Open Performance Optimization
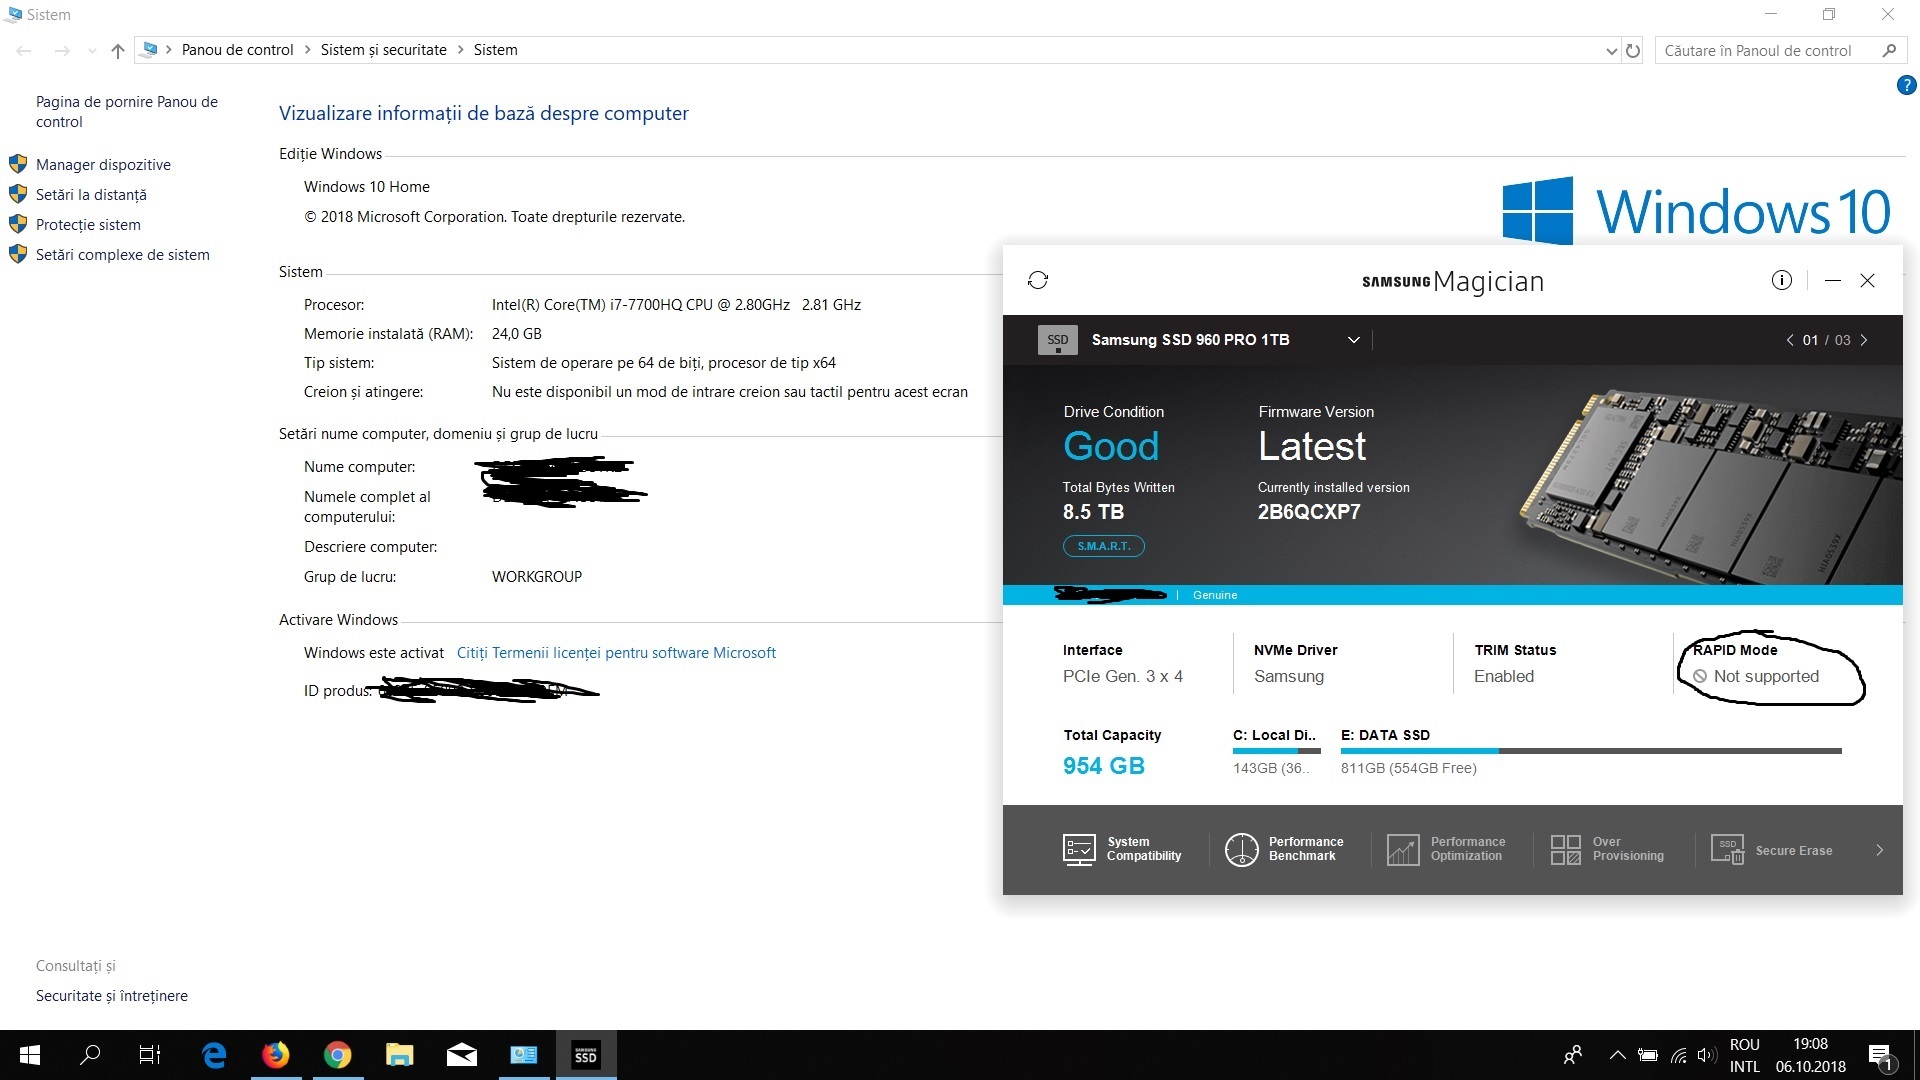 pyautogui.click(x=1446, y=849)
